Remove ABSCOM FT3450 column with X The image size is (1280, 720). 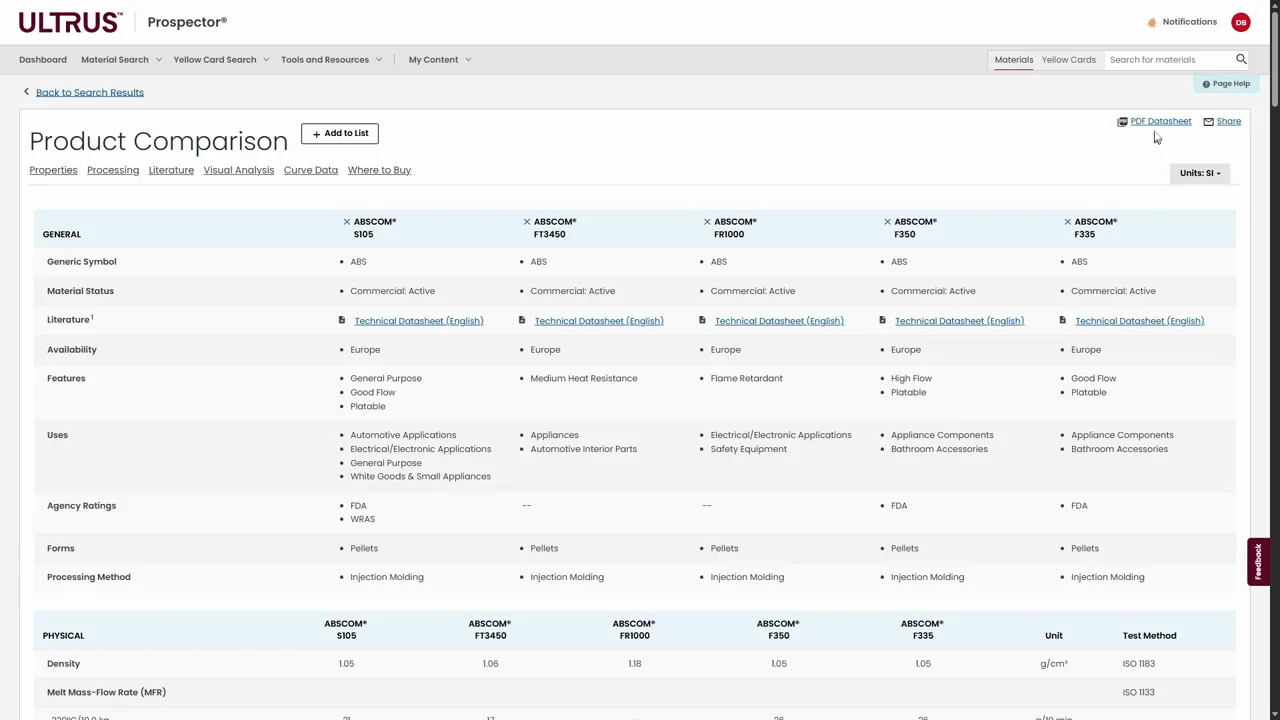(x=527, y=222)
